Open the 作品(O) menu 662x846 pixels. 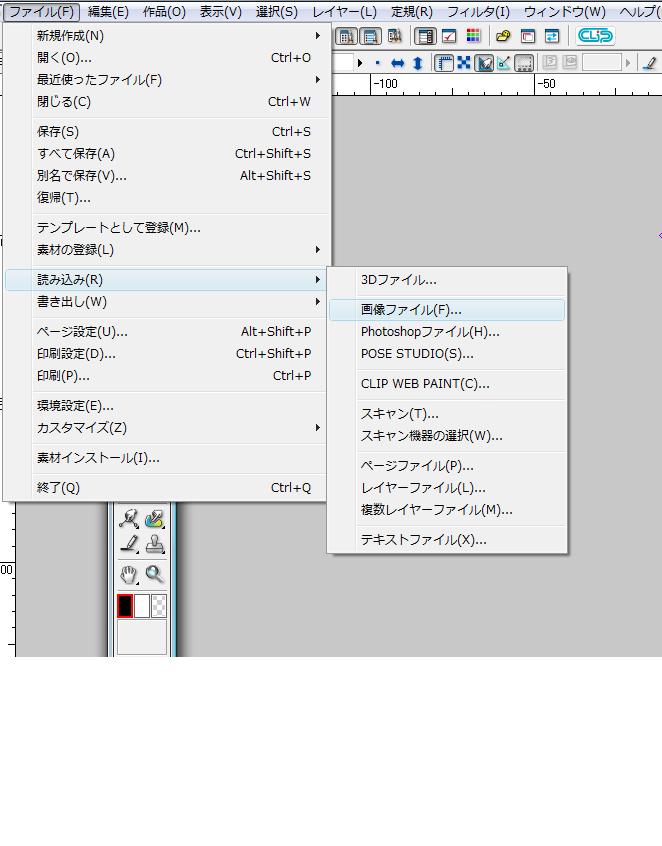tap(164, 11)
